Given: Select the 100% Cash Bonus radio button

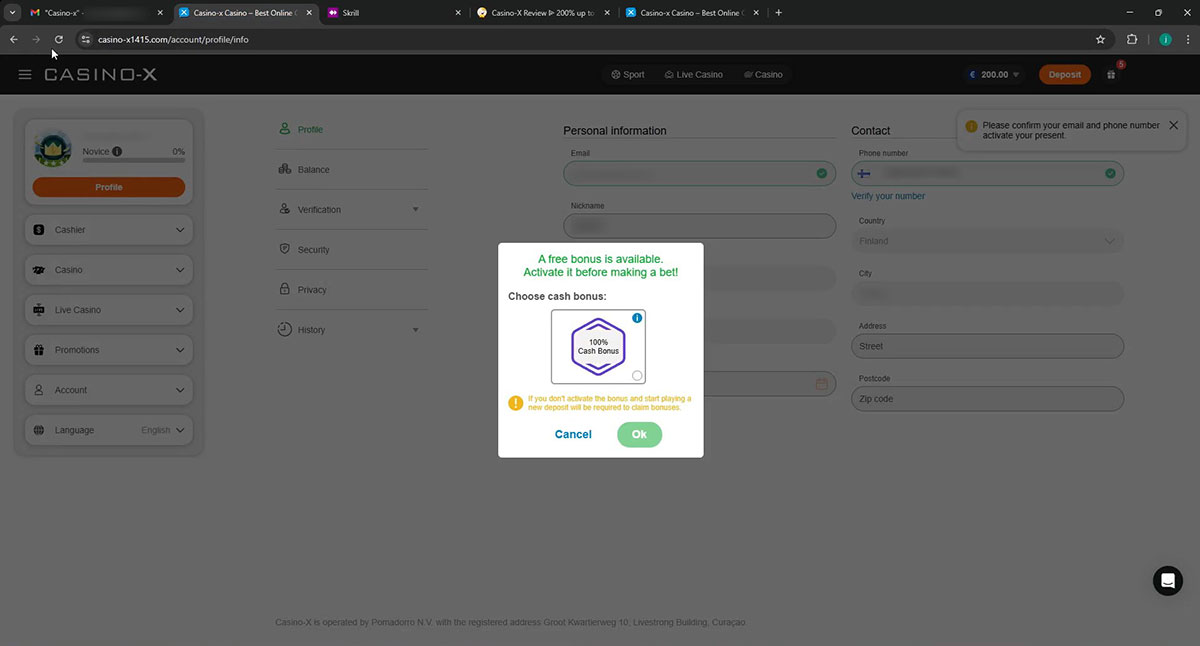Looking at the screenshot, I should pyautogui.click(x=637, y=376).
